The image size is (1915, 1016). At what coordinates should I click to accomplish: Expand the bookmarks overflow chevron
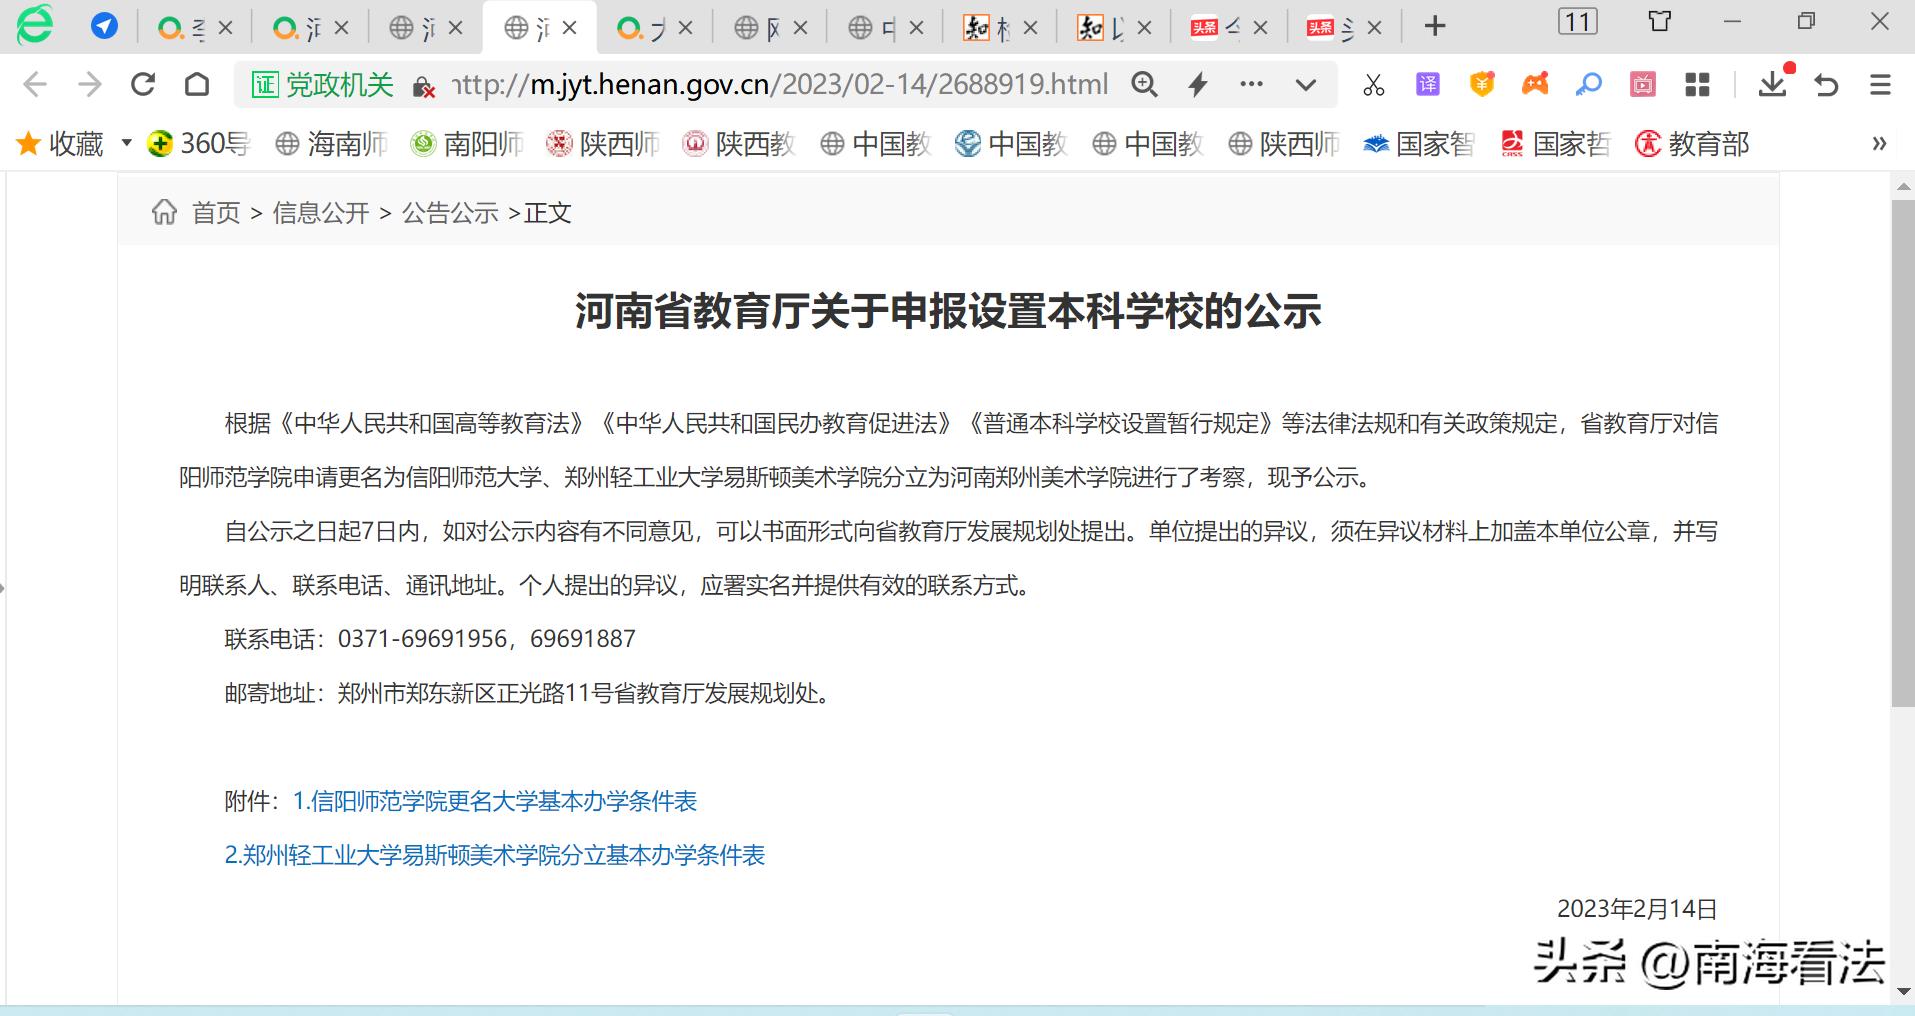pyautogui.click(x=1878, y=143)
